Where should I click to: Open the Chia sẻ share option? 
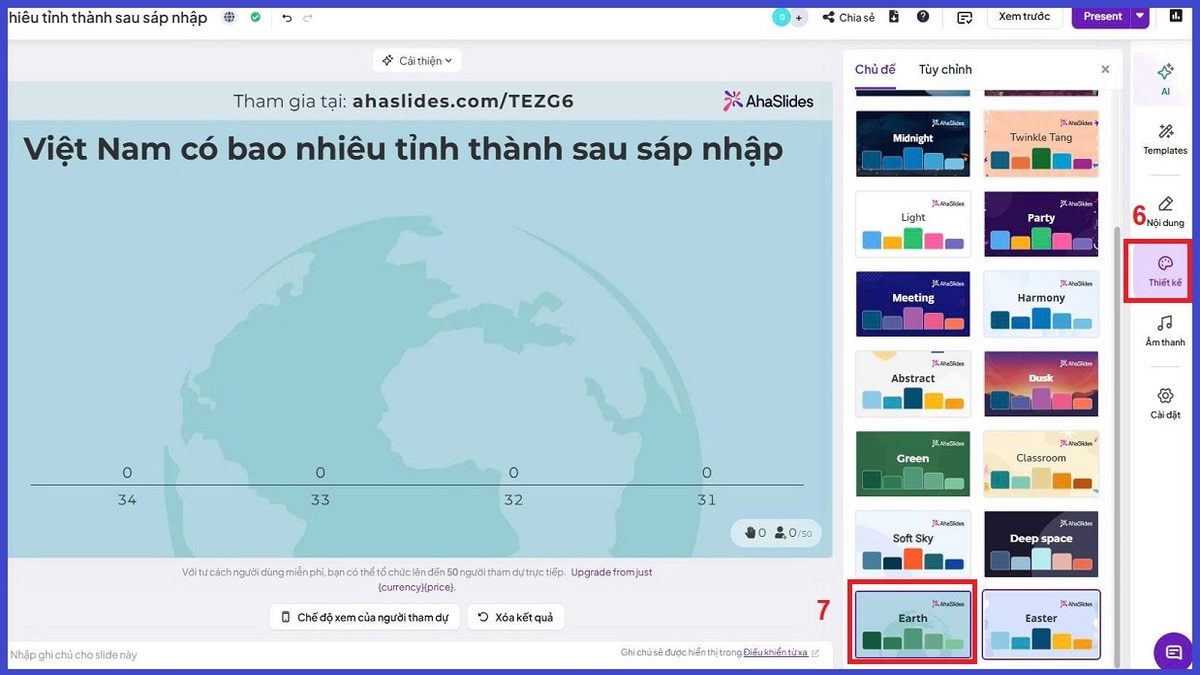click(x=848, y=17)
